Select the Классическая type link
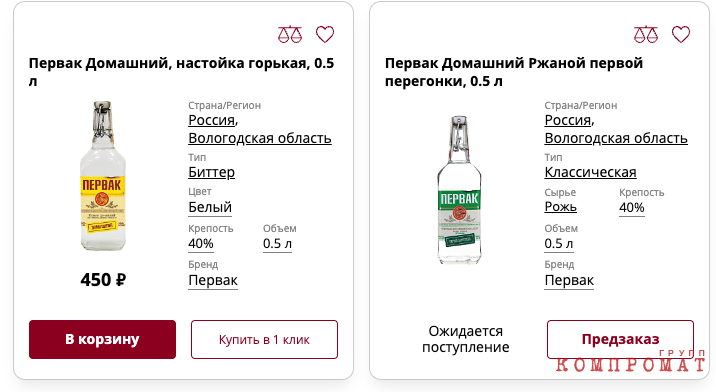Viewport: 716px width, 392px height. pos(590,172)
